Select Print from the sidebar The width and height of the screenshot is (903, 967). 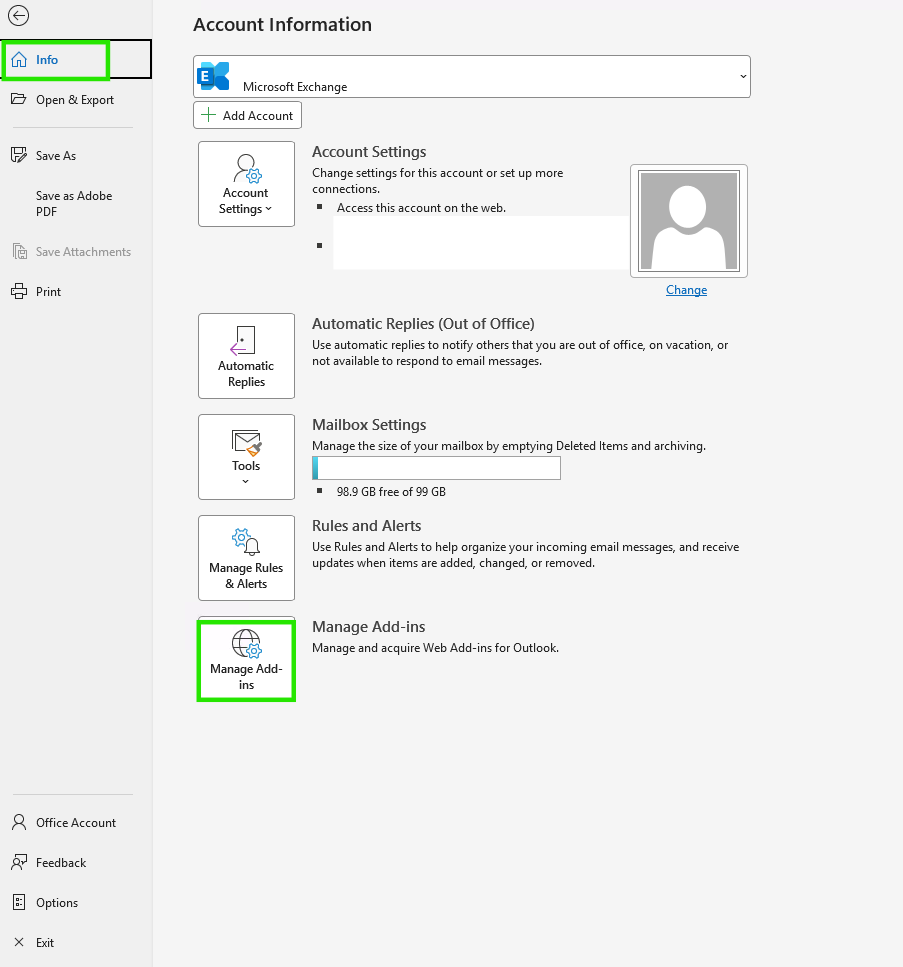pyautogui.click(x=48, y=292)
